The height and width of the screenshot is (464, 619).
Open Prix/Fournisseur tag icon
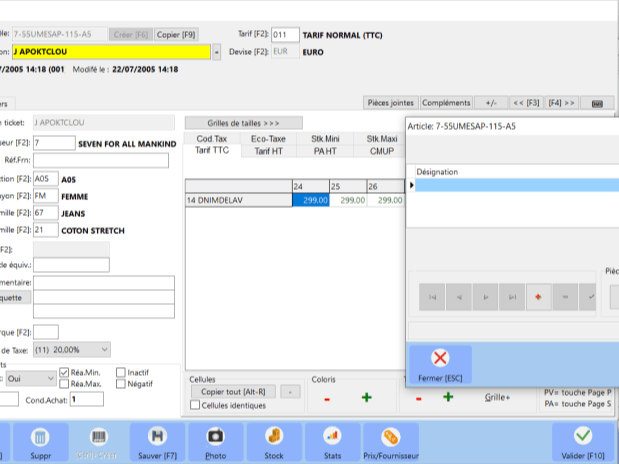pyautogui.click(x=391, y=441)
